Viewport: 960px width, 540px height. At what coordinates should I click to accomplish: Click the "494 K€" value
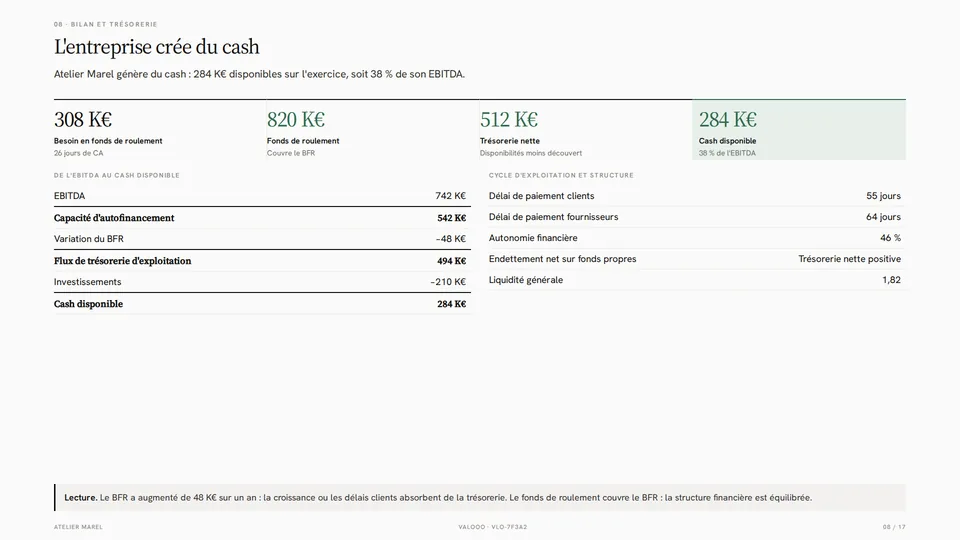pos(452,261)
